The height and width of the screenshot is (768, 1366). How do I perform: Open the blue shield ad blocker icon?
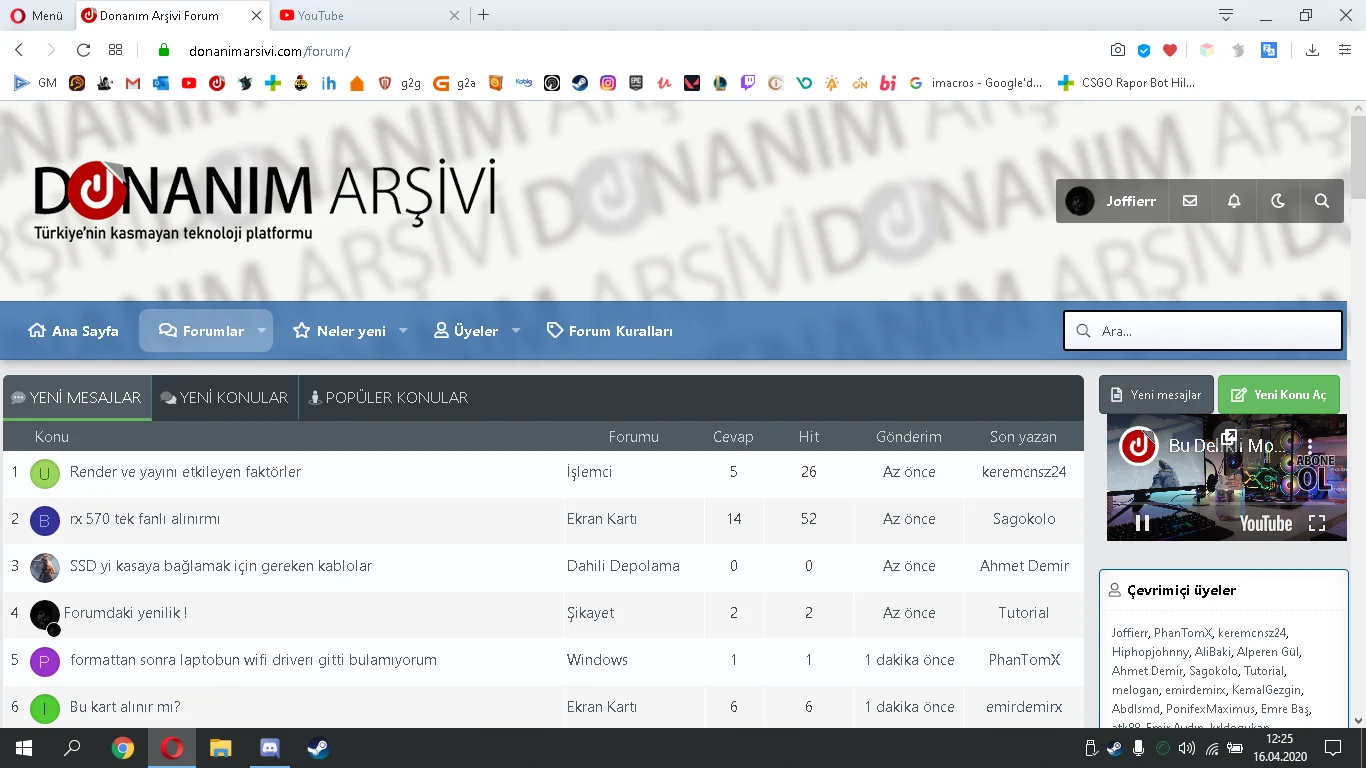(1144, 50)
